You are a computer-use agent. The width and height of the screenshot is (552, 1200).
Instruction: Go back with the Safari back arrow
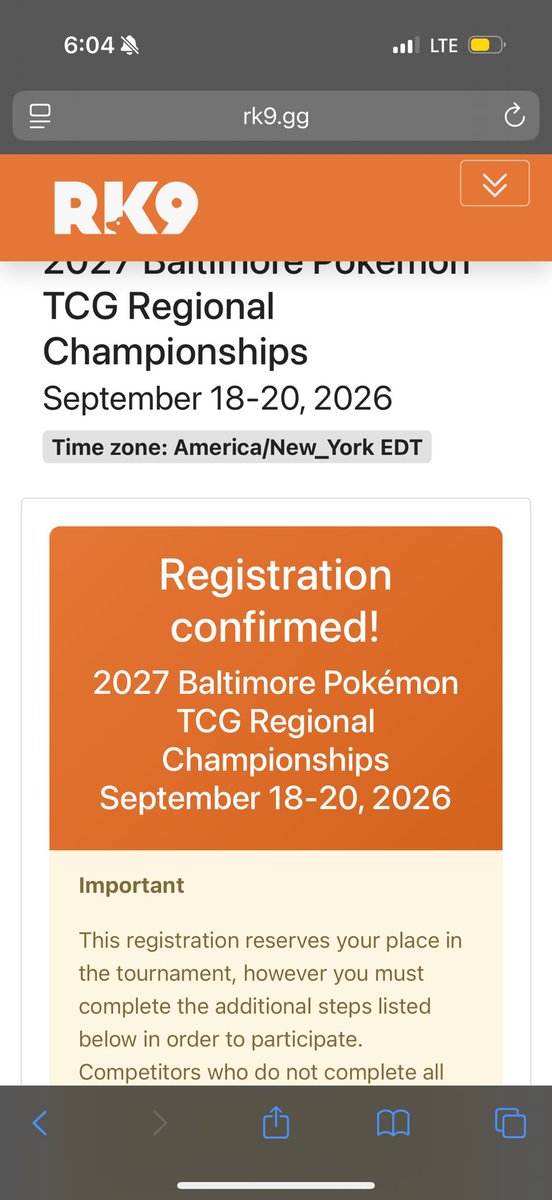pos(40,1123)
